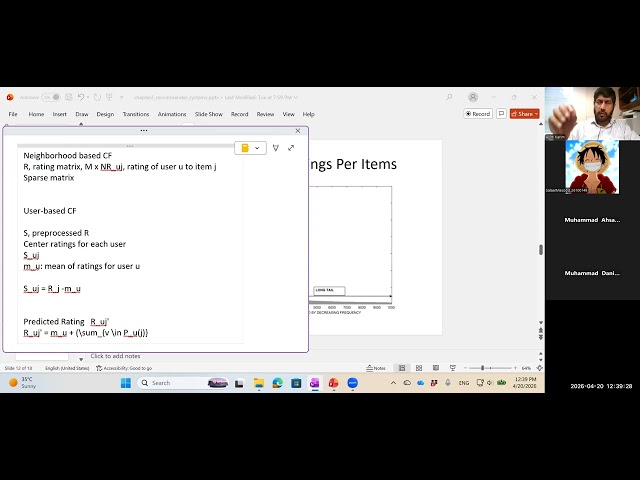Switch to the Design tab

(105, 114)
